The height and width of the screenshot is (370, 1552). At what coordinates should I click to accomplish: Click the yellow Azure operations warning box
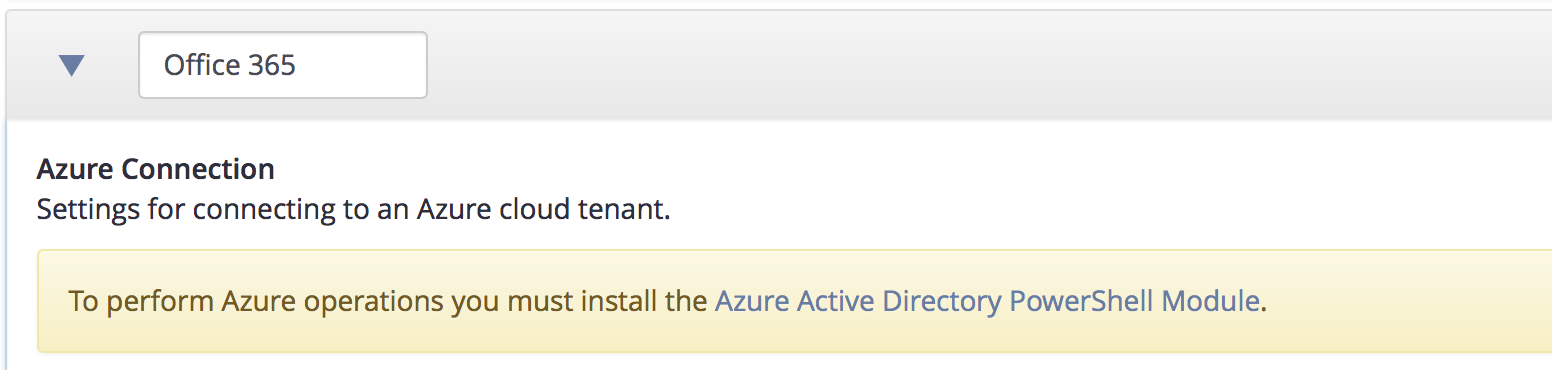[x=794, y=301]
